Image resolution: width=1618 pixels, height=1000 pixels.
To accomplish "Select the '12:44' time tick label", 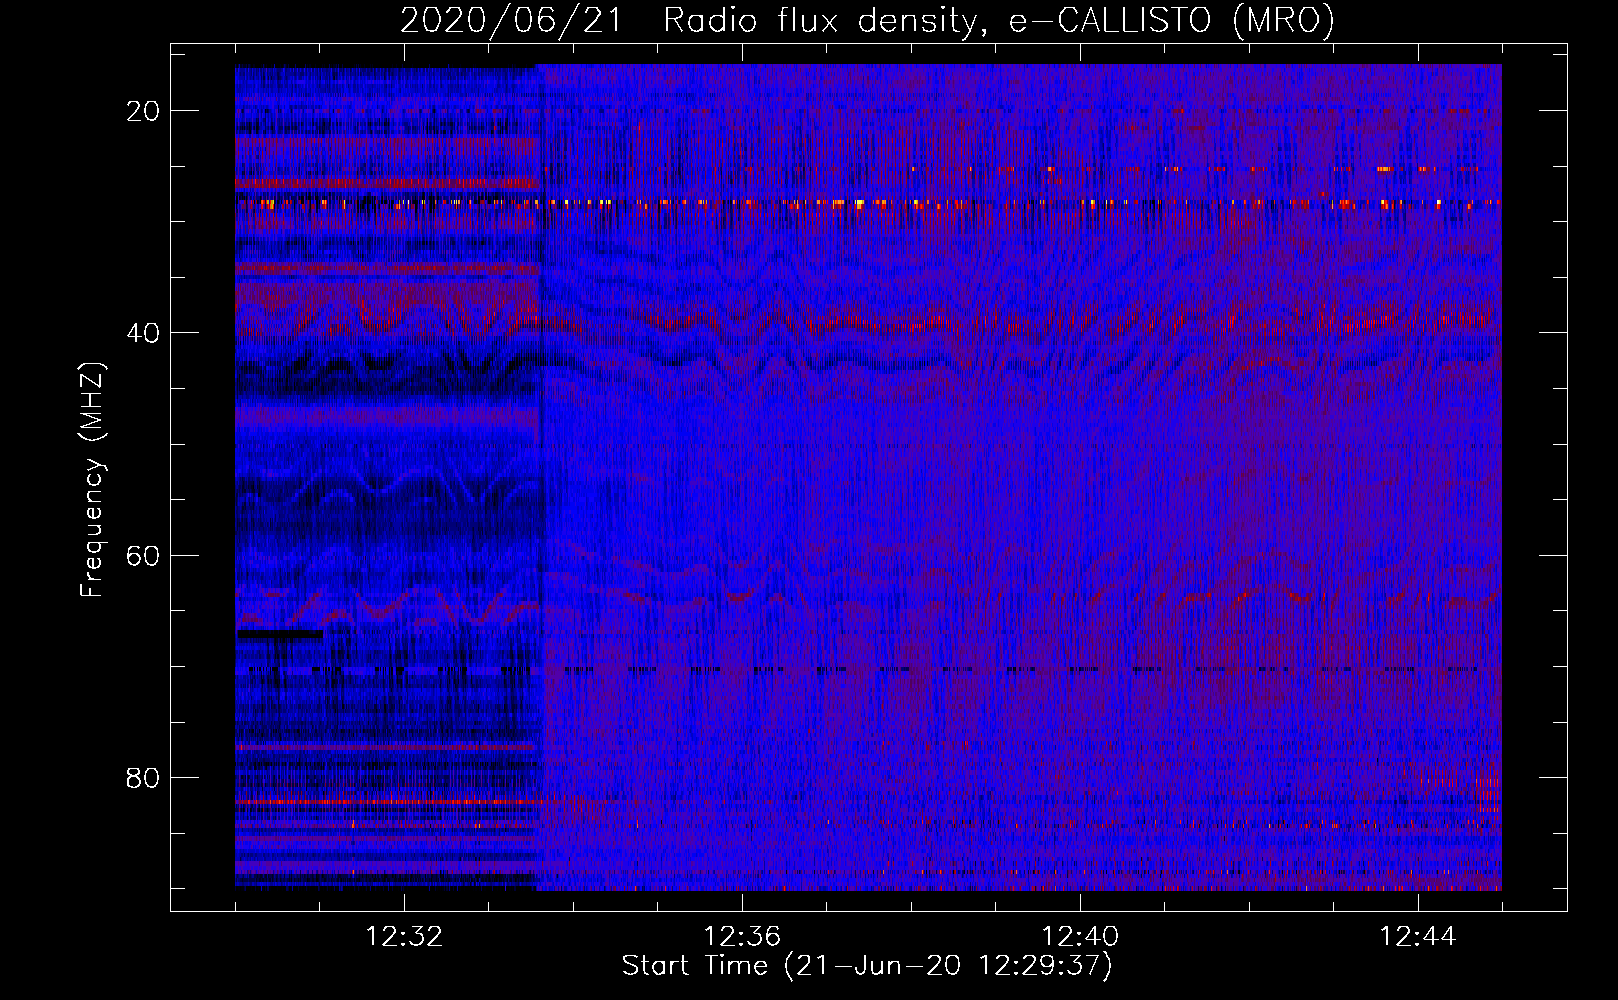I will (1418, 937).
